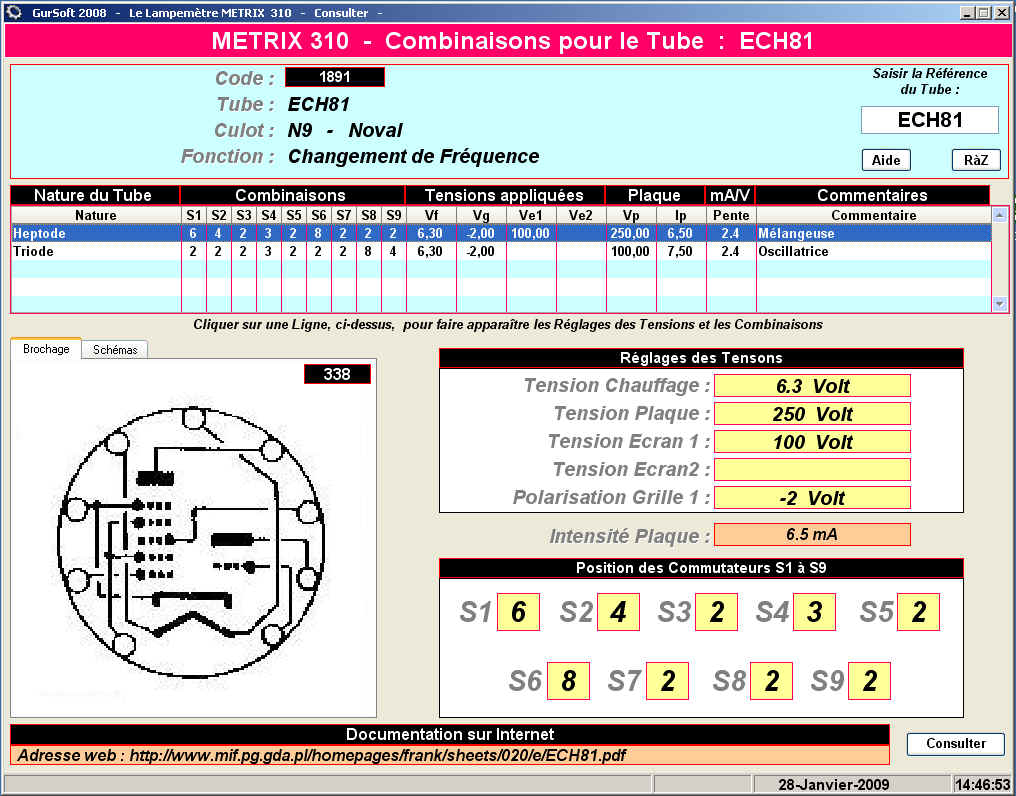Click the S1 switch position box showing 6
Image resolution: width=1016 pixels, height=796 pixels.
[518, 612]
